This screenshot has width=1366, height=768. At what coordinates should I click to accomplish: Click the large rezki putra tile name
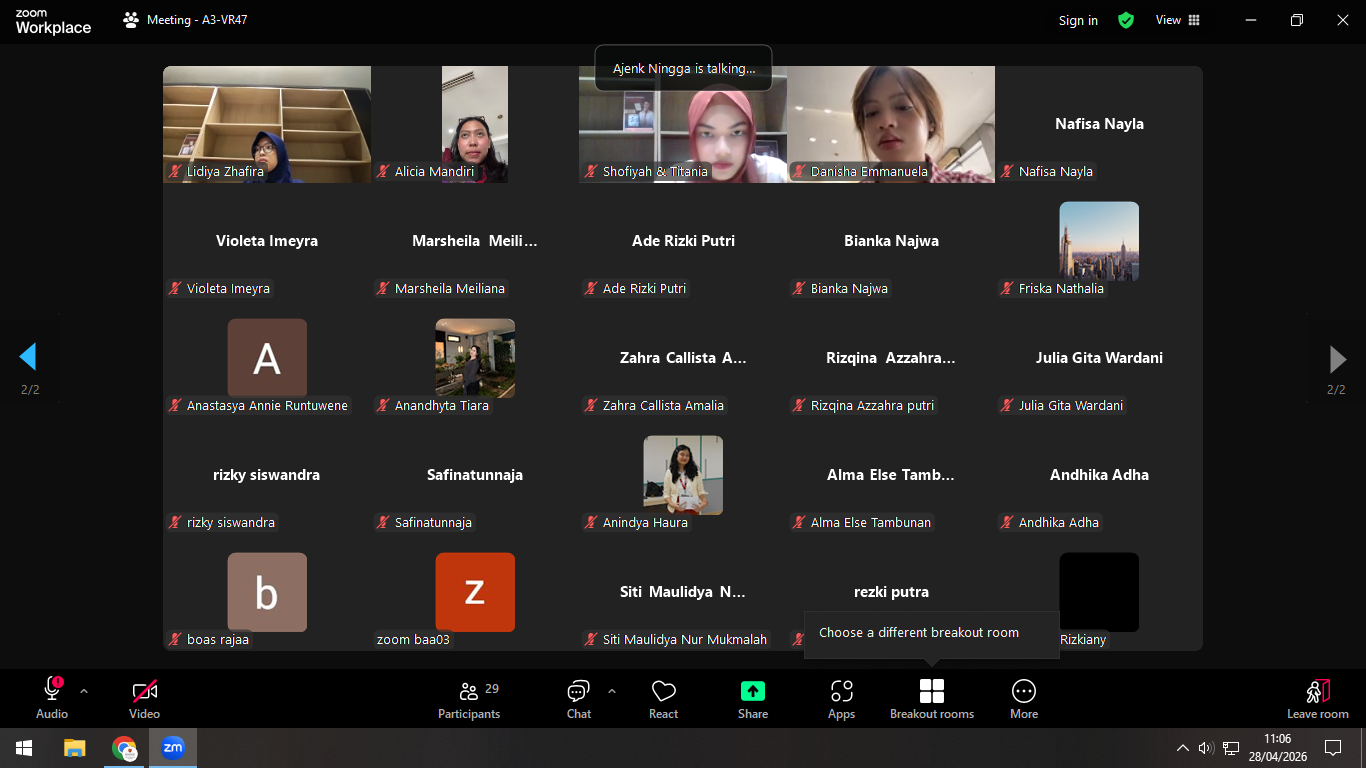tap(891, 592)
